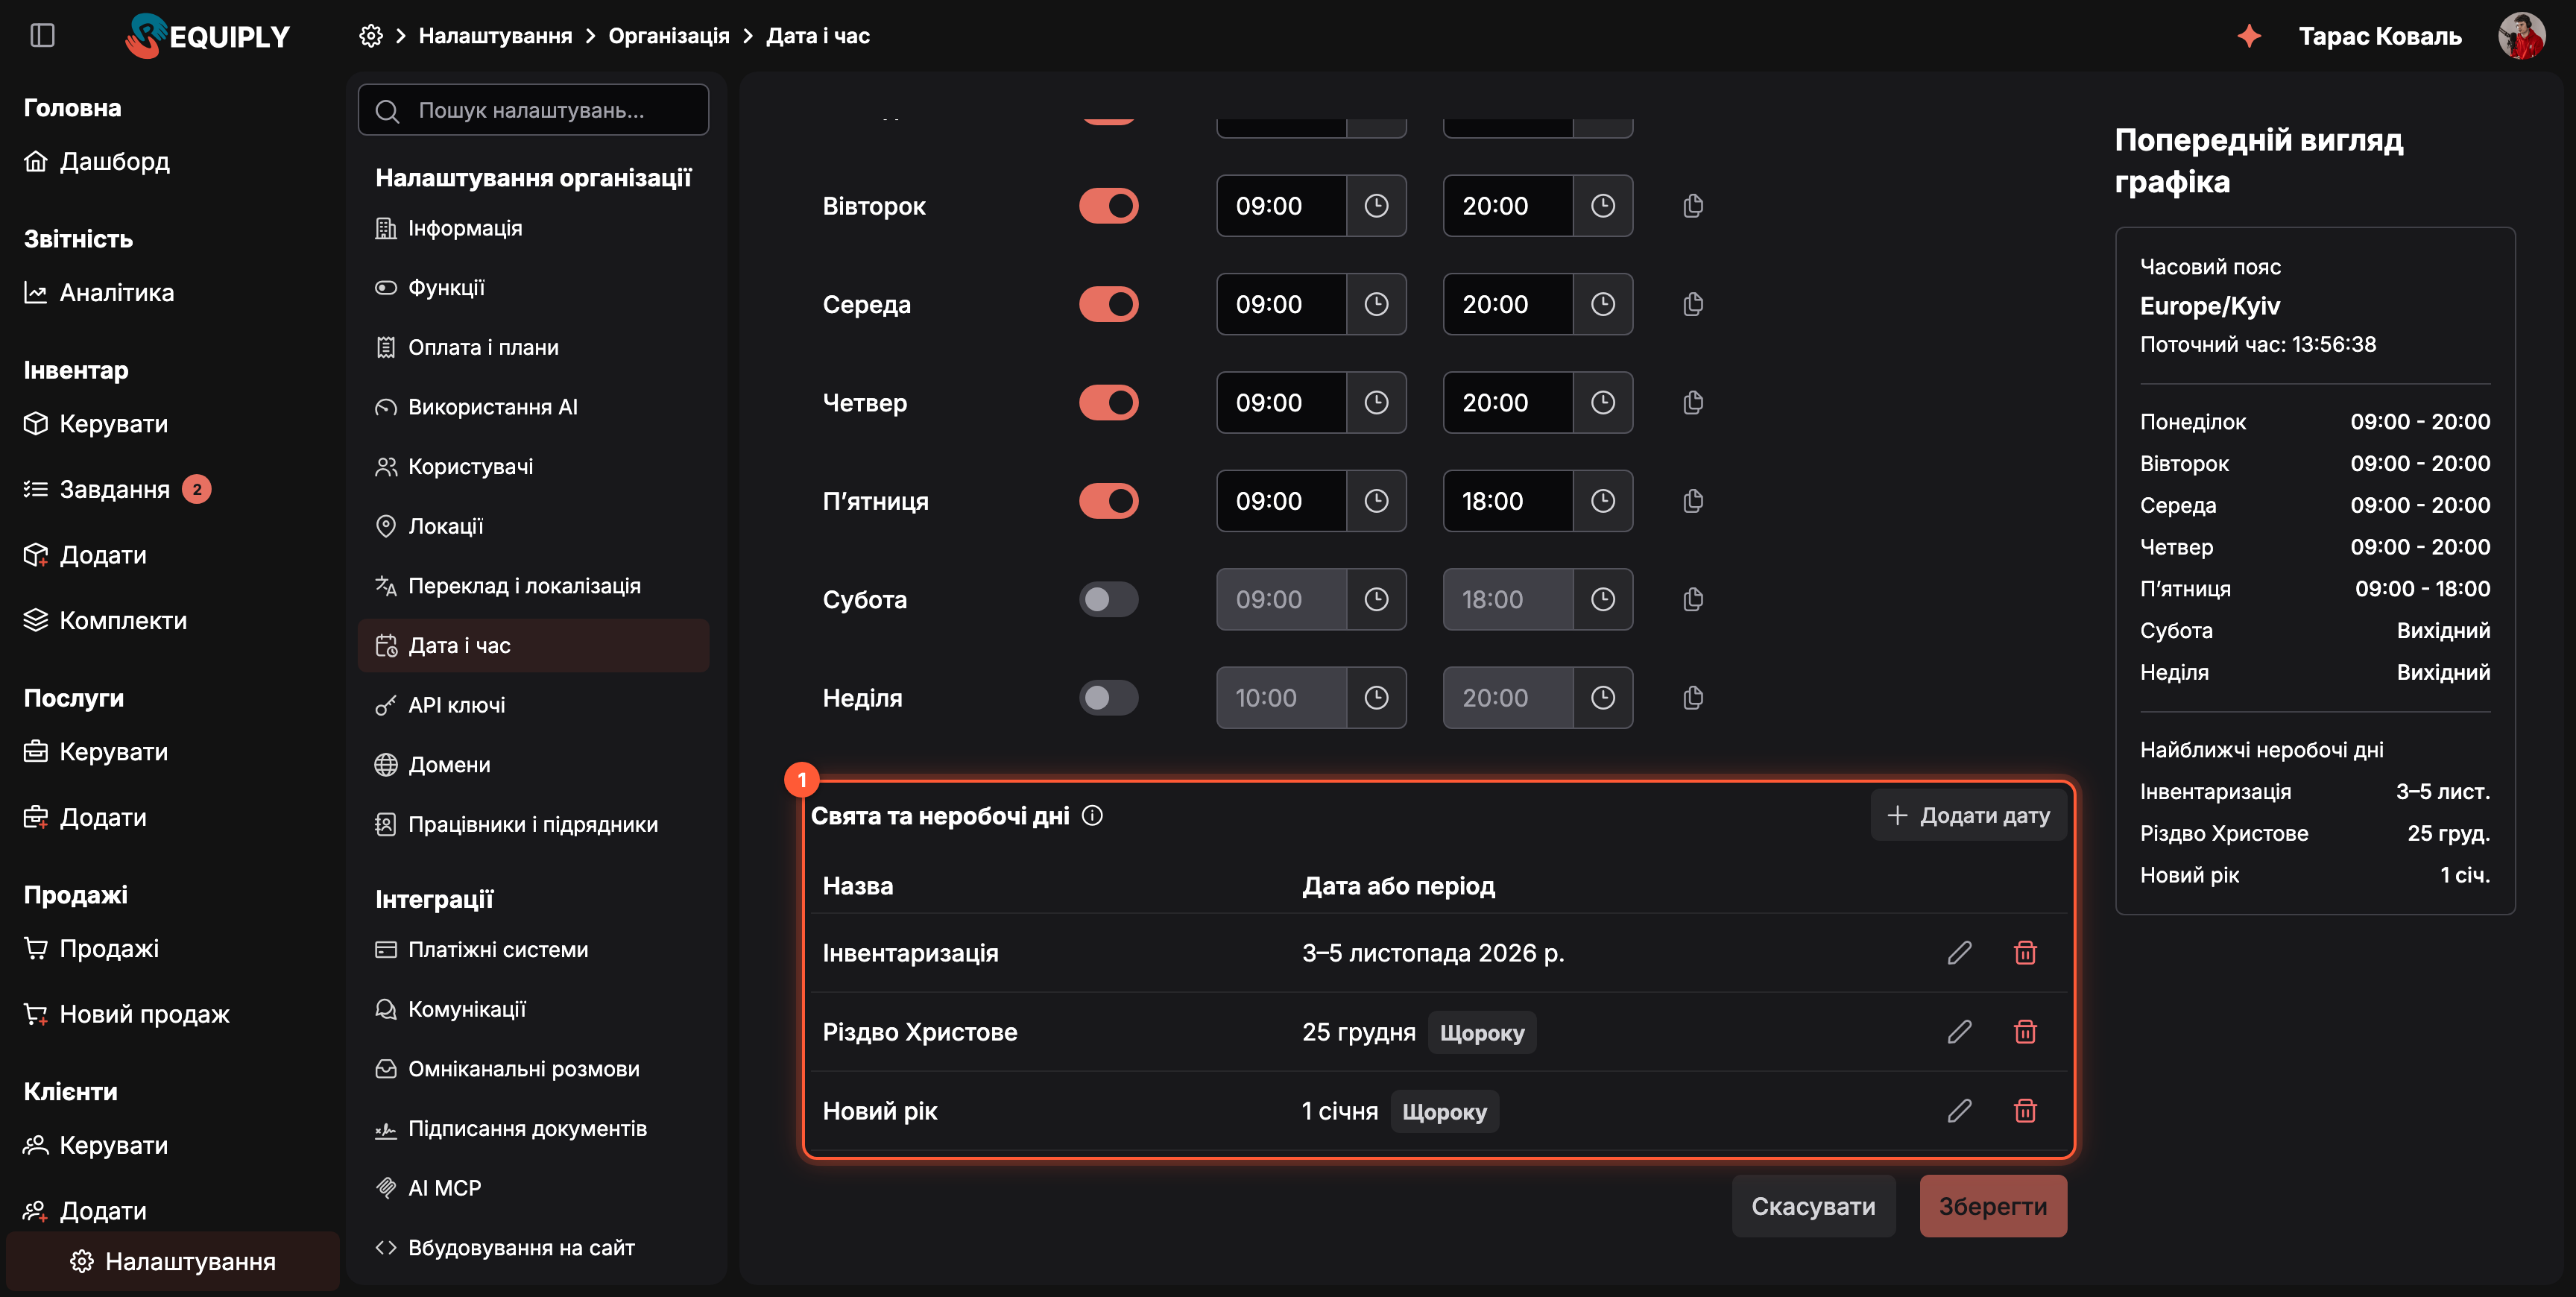Open Дашборд in the main sidebar
Viewport: 2576px width, 1297px height.
[97, 161]
